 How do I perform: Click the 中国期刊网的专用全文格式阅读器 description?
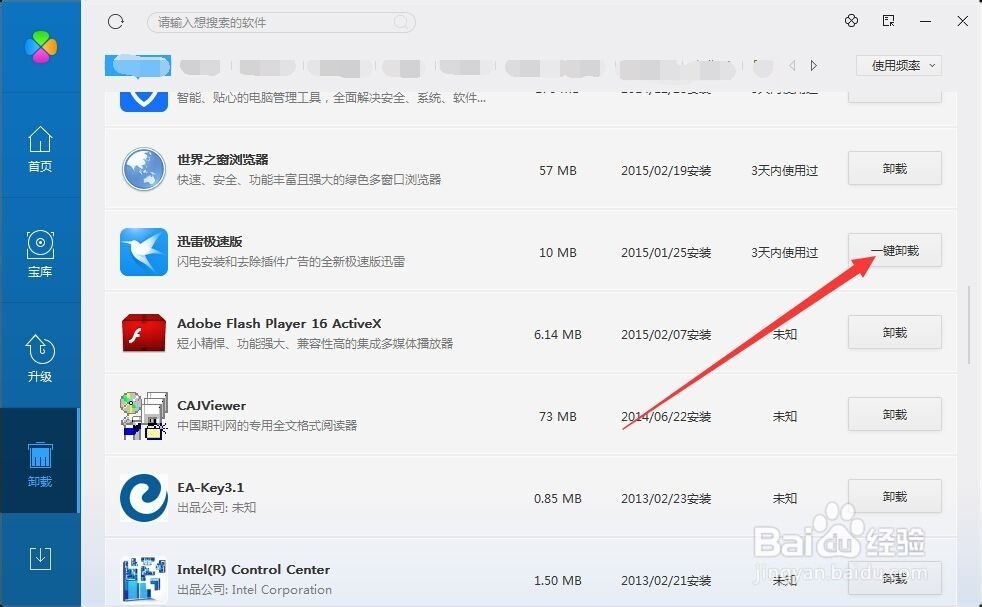point(267,425)
